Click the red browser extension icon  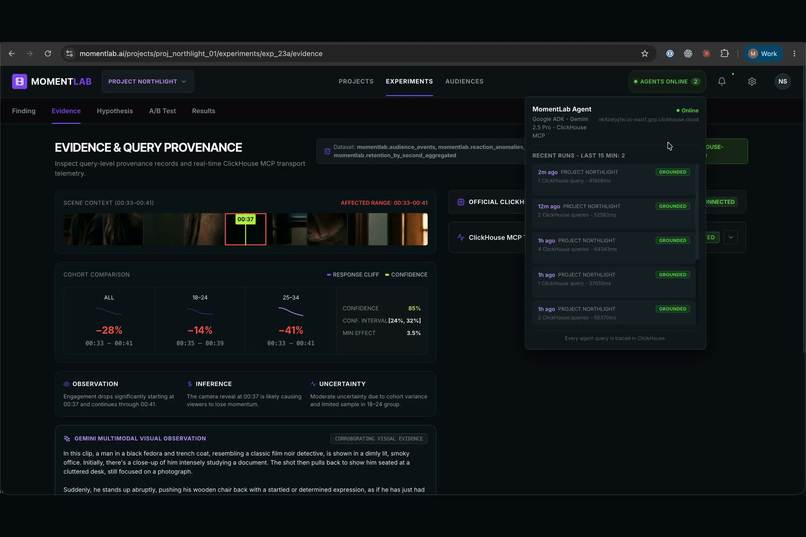(706, 53)
